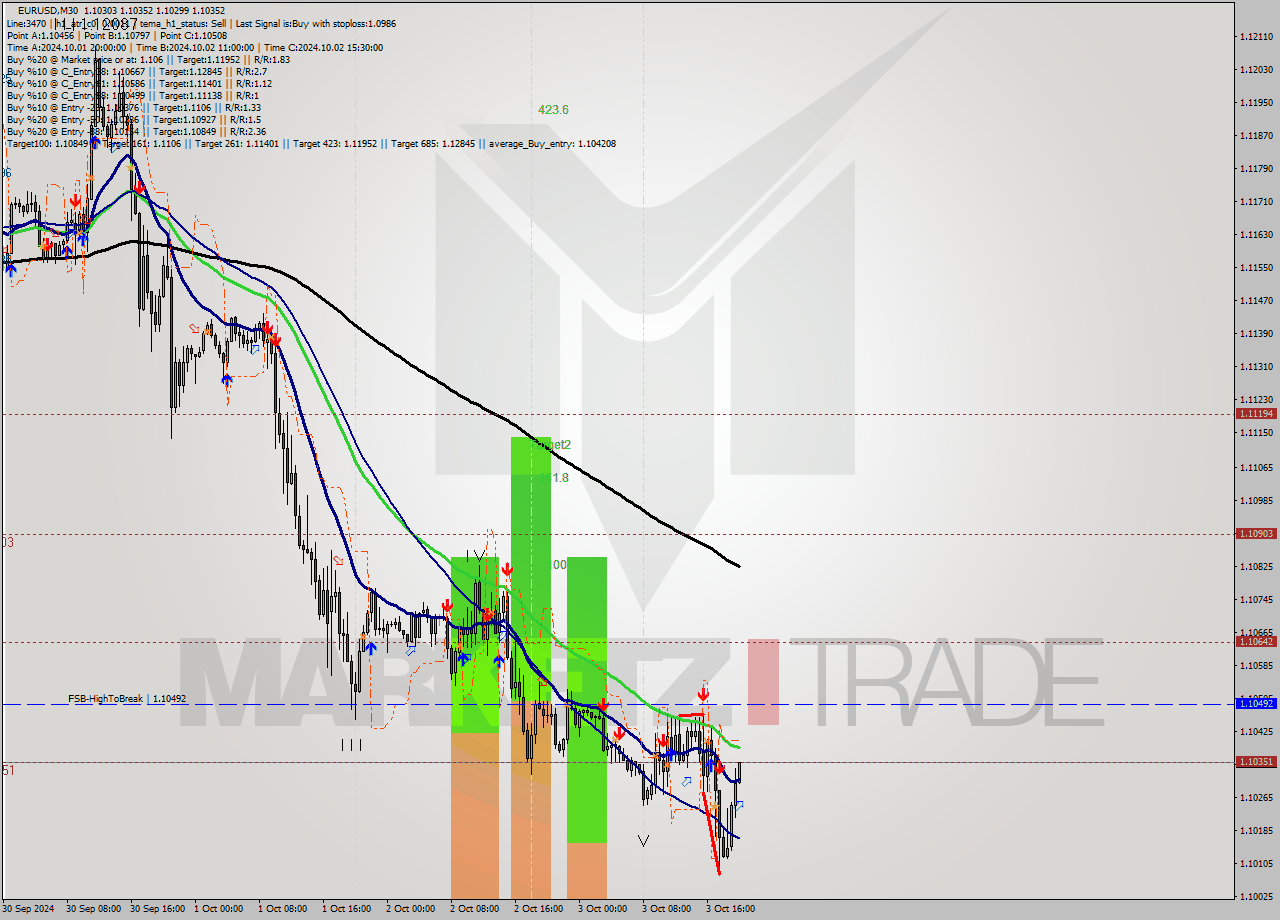1280x920 pixels.
Task: Click the '3 Oct 00:00' time axis label
Action: click(603, 909)
